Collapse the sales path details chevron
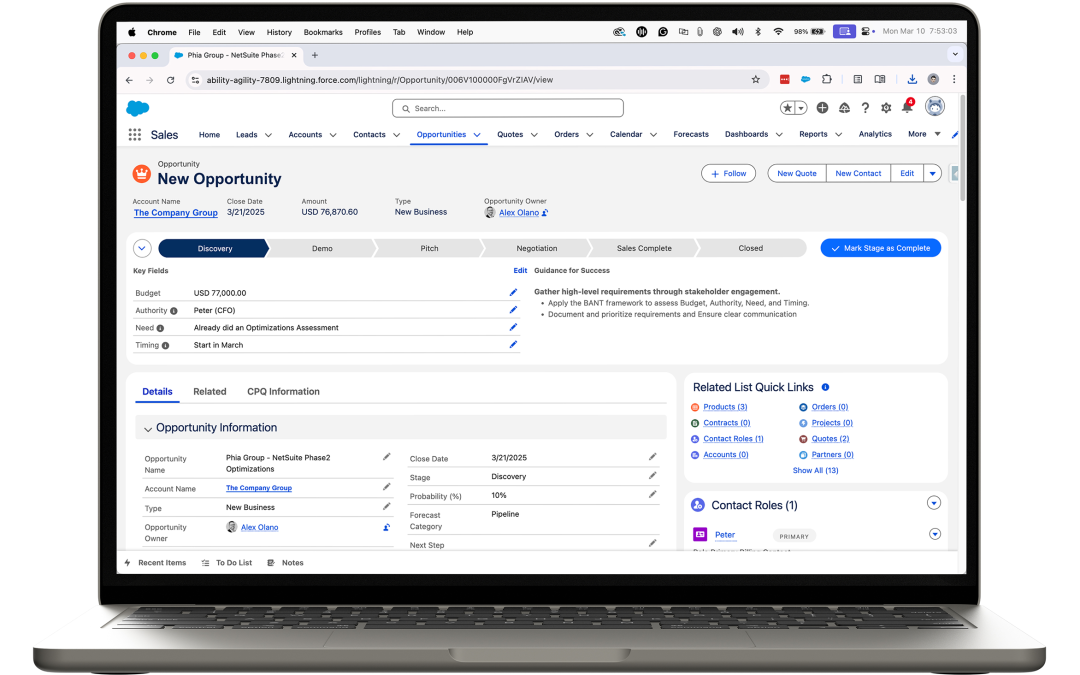The height and width of the screenshot is (675, 1080). click(x=142, y=248)
